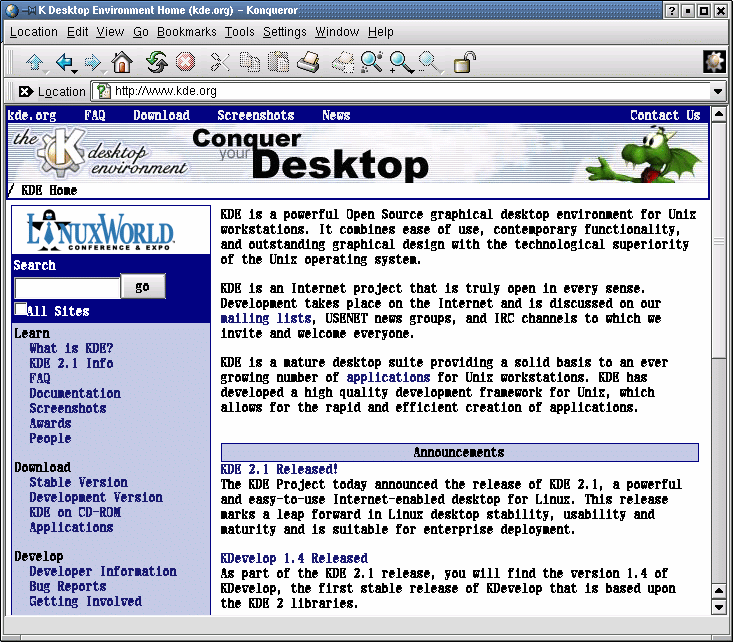Open the View menu
The height and width of the screenshot is (642, 733).
(x=110, y=32)
